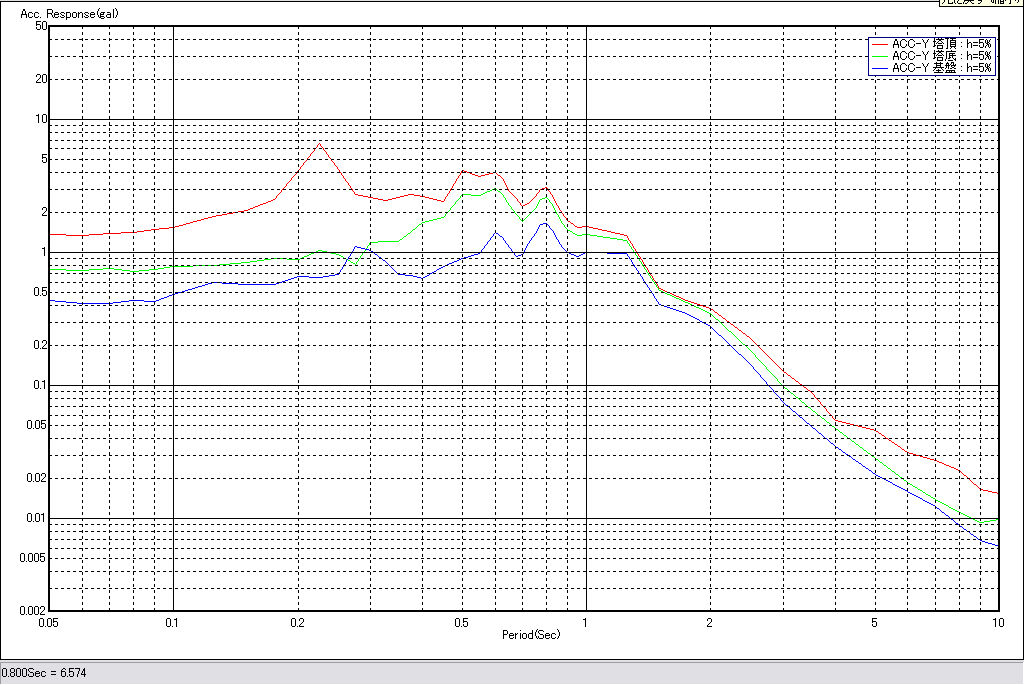Click the 0.002 label on the vertical axis

(35, 610)
